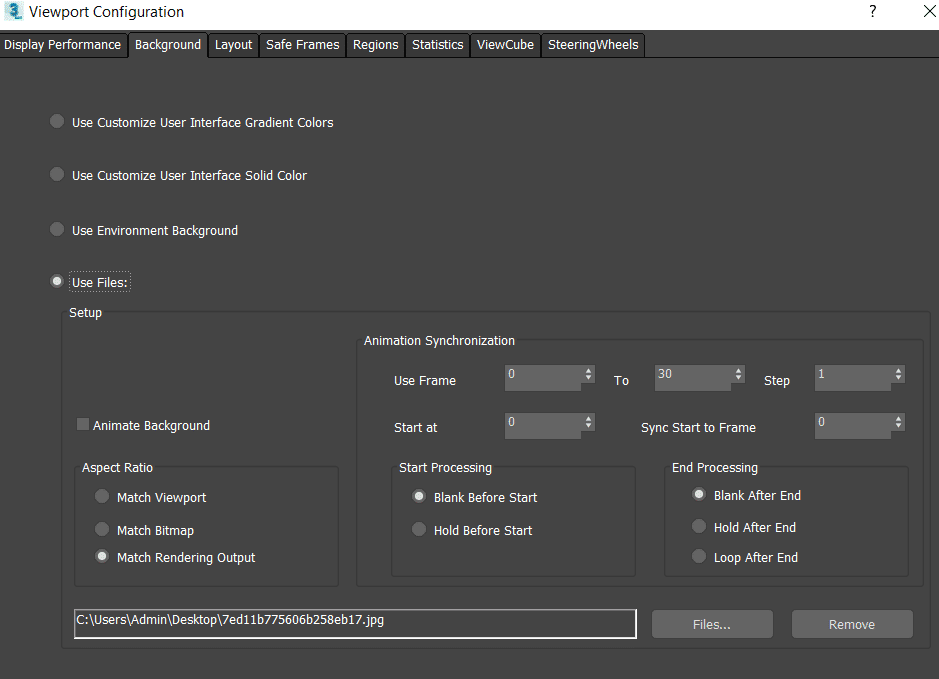Image resolution: width=939 pixels, height=679 pixels.
Task: Adjust the Start at spinner arrows
Action: (x=589, y=422)
